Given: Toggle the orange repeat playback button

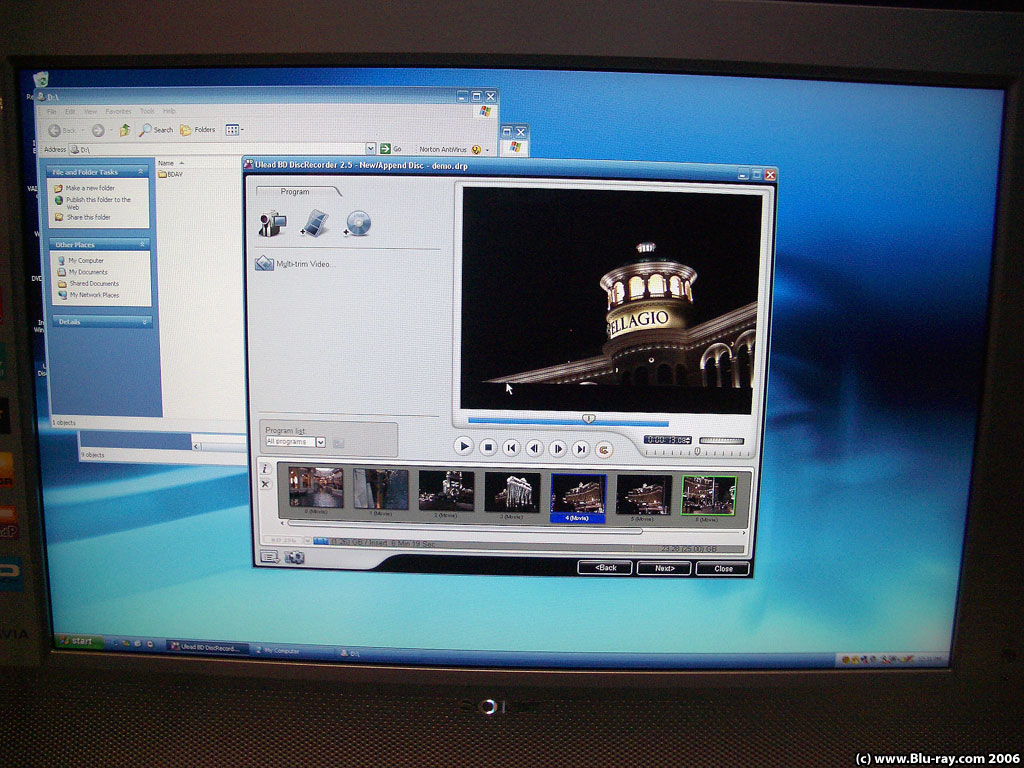Looking at the screenshot, I should point(603,449).
